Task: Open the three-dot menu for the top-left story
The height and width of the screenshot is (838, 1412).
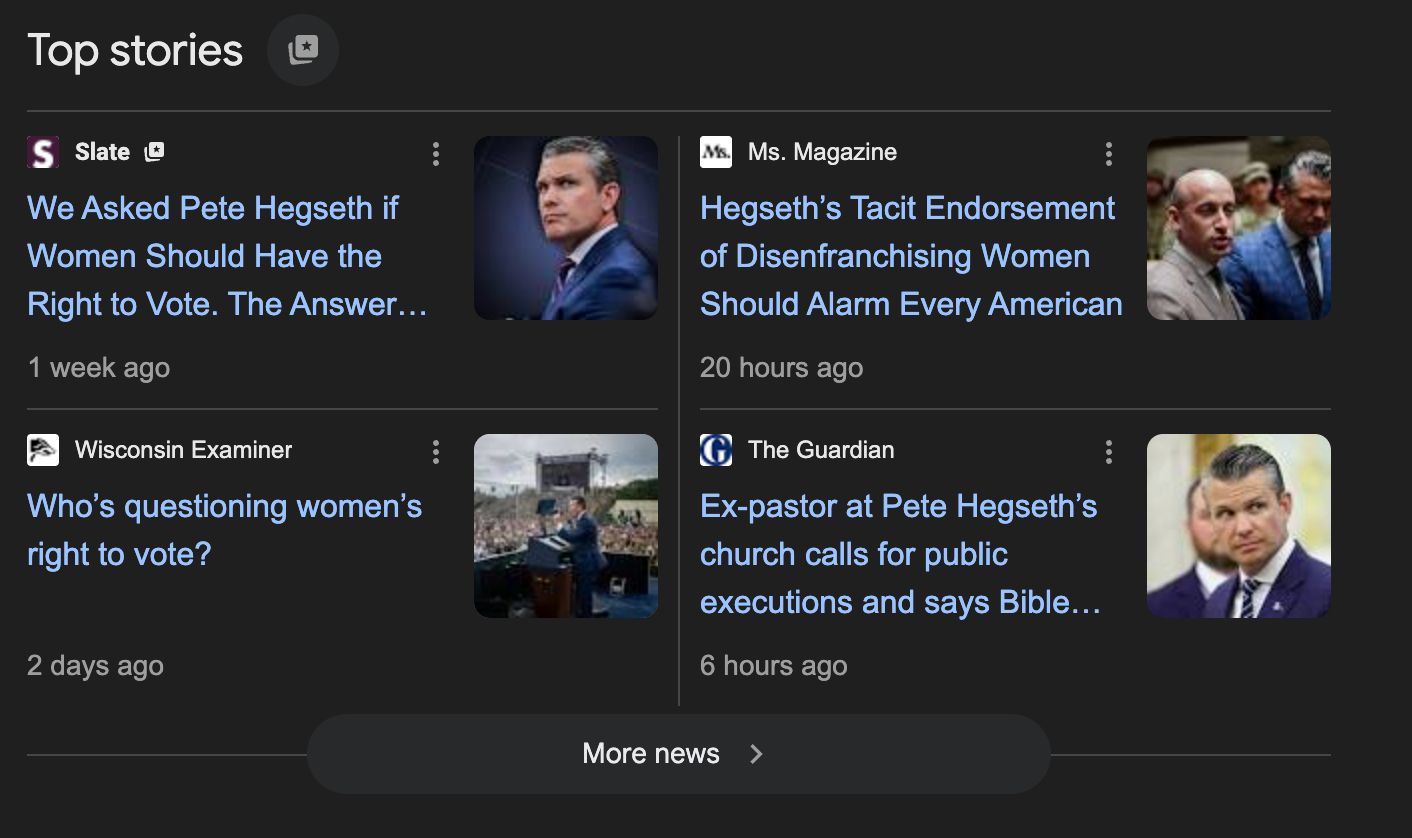Action: coord(436,154)
